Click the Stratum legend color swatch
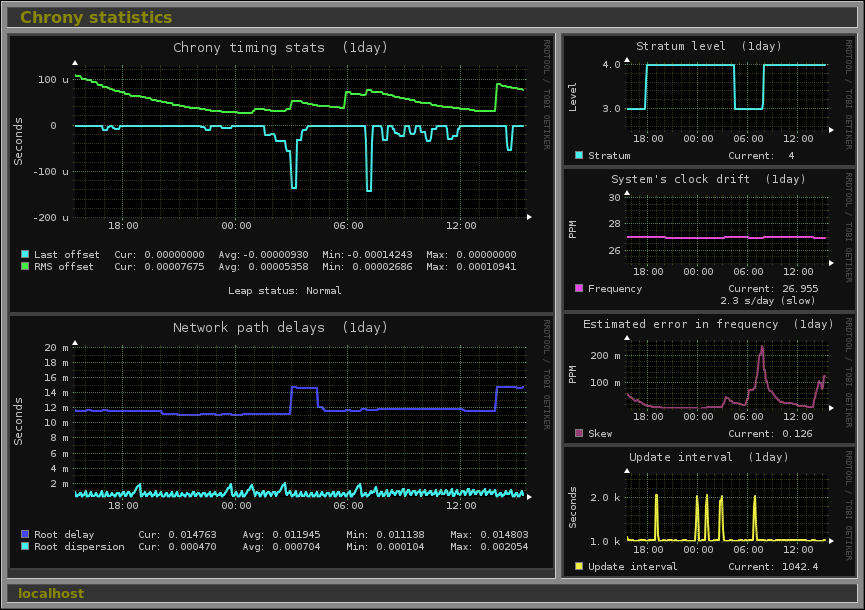The width and height of the screenshot is (865, 610). 579,156
